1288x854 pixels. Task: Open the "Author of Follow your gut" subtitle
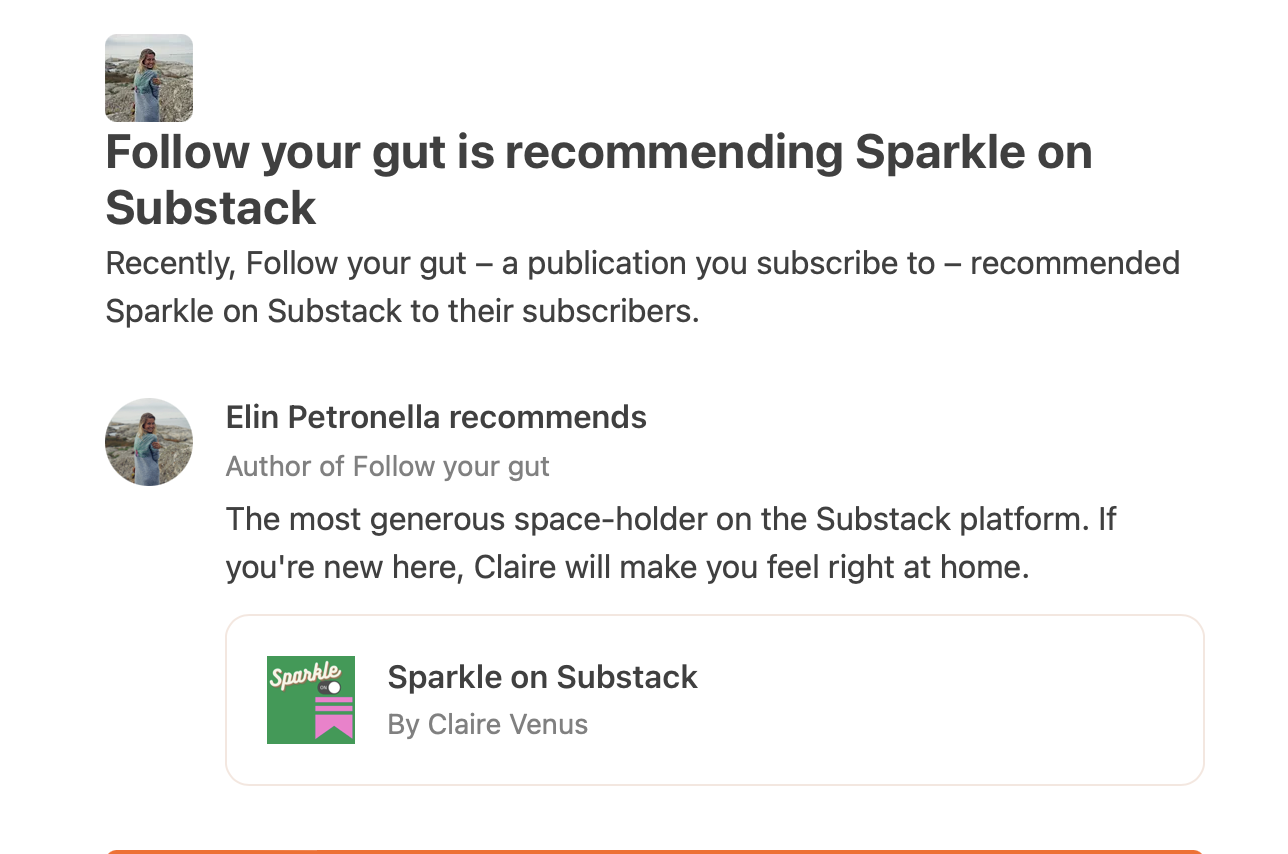(387, 466)
